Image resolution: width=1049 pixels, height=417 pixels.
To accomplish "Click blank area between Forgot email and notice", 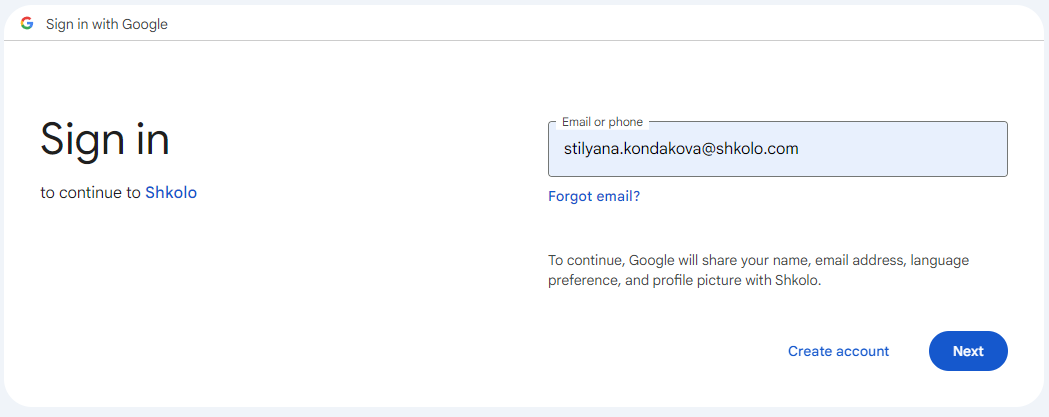I will 776,228.
